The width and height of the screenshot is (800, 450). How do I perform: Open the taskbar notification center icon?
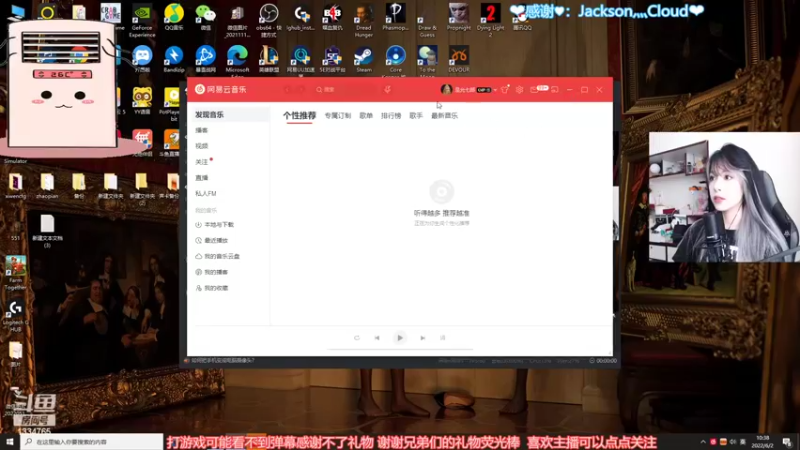[x=787, y=442]
